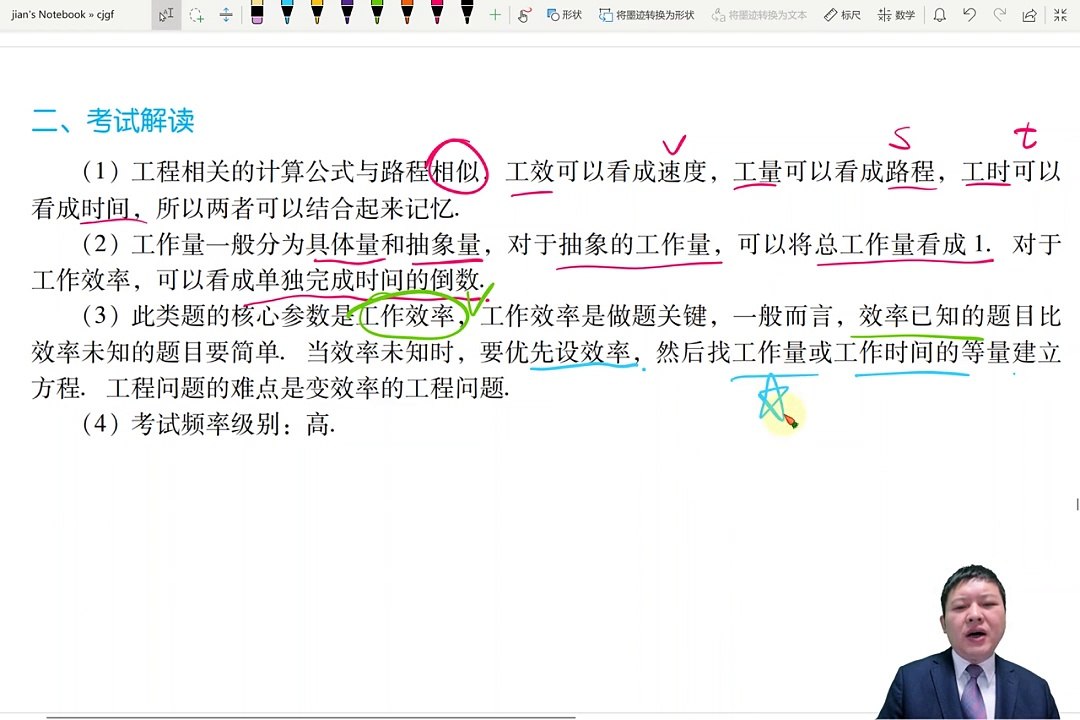1080x720 pixels.
Task: Open the 数学 math assistant
Action: click(896, 14)
